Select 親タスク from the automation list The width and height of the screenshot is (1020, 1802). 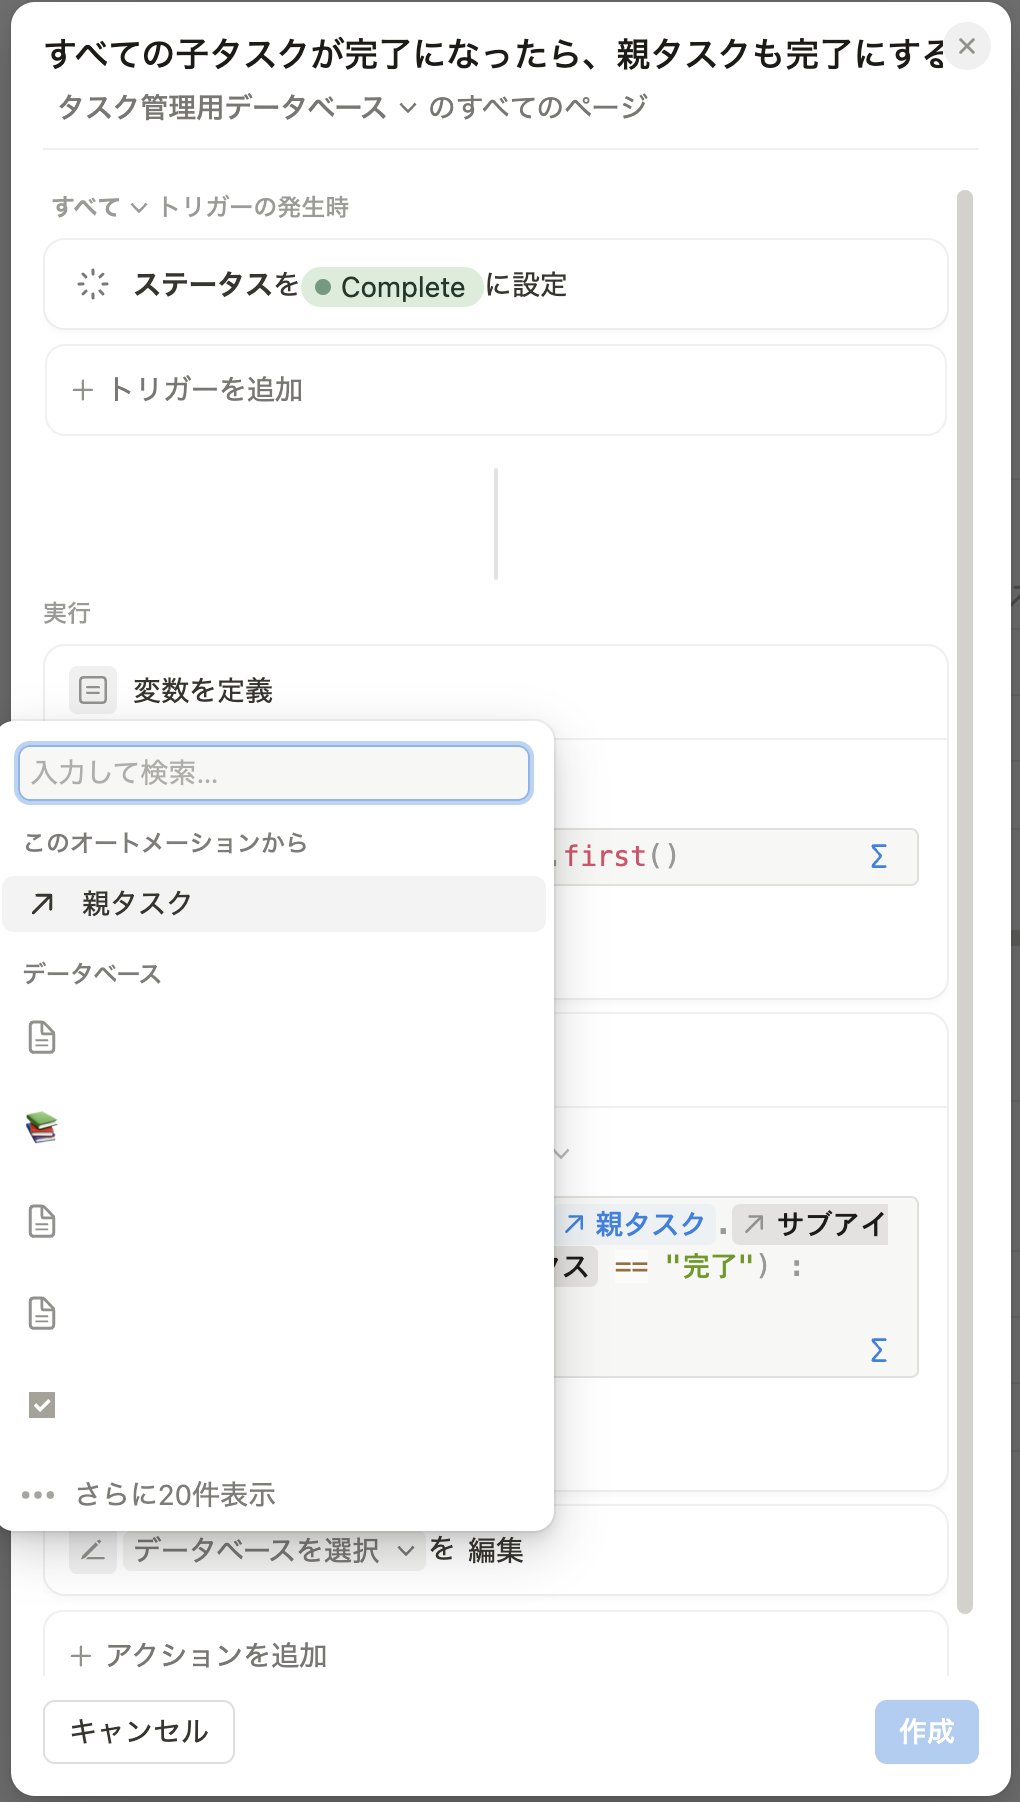point(274,904)
